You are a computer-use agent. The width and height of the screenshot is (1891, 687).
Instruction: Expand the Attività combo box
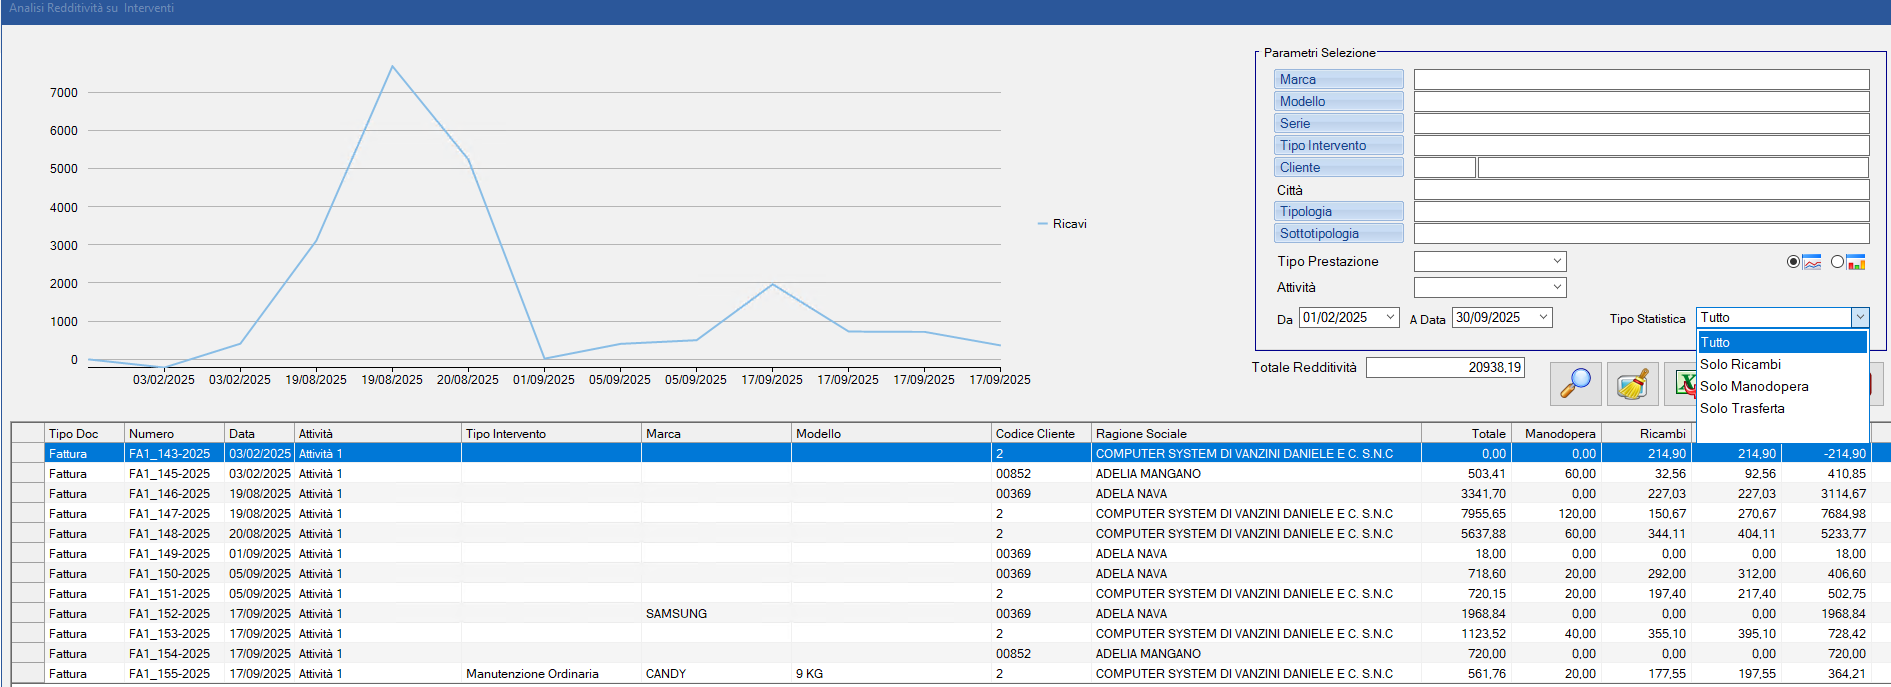click(x=1556, y=287)
